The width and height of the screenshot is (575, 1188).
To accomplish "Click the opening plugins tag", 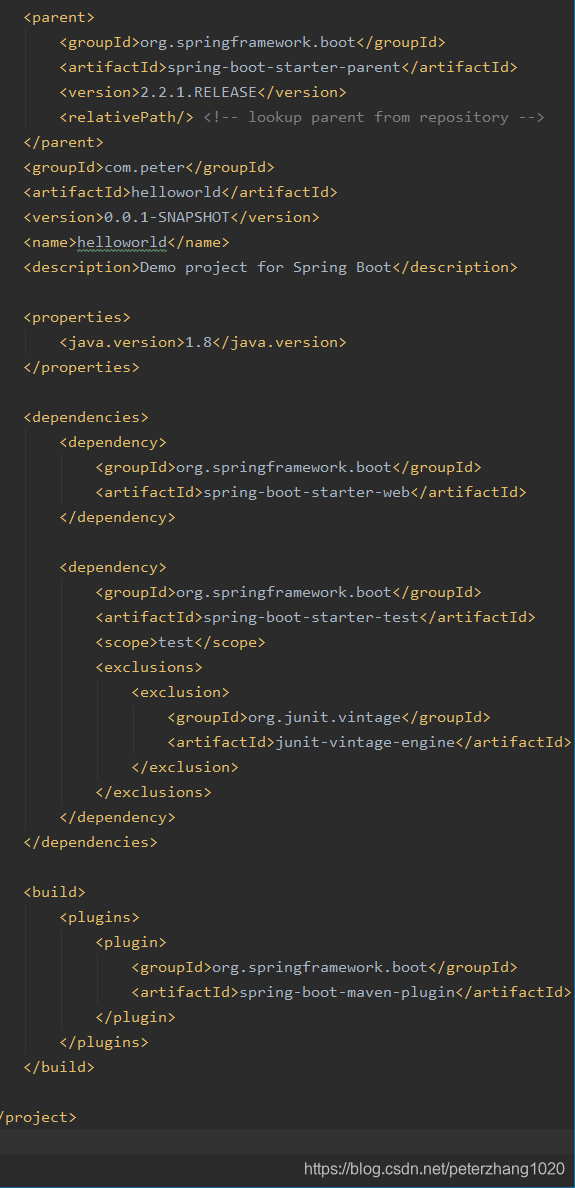I will [x=99, y=917].
